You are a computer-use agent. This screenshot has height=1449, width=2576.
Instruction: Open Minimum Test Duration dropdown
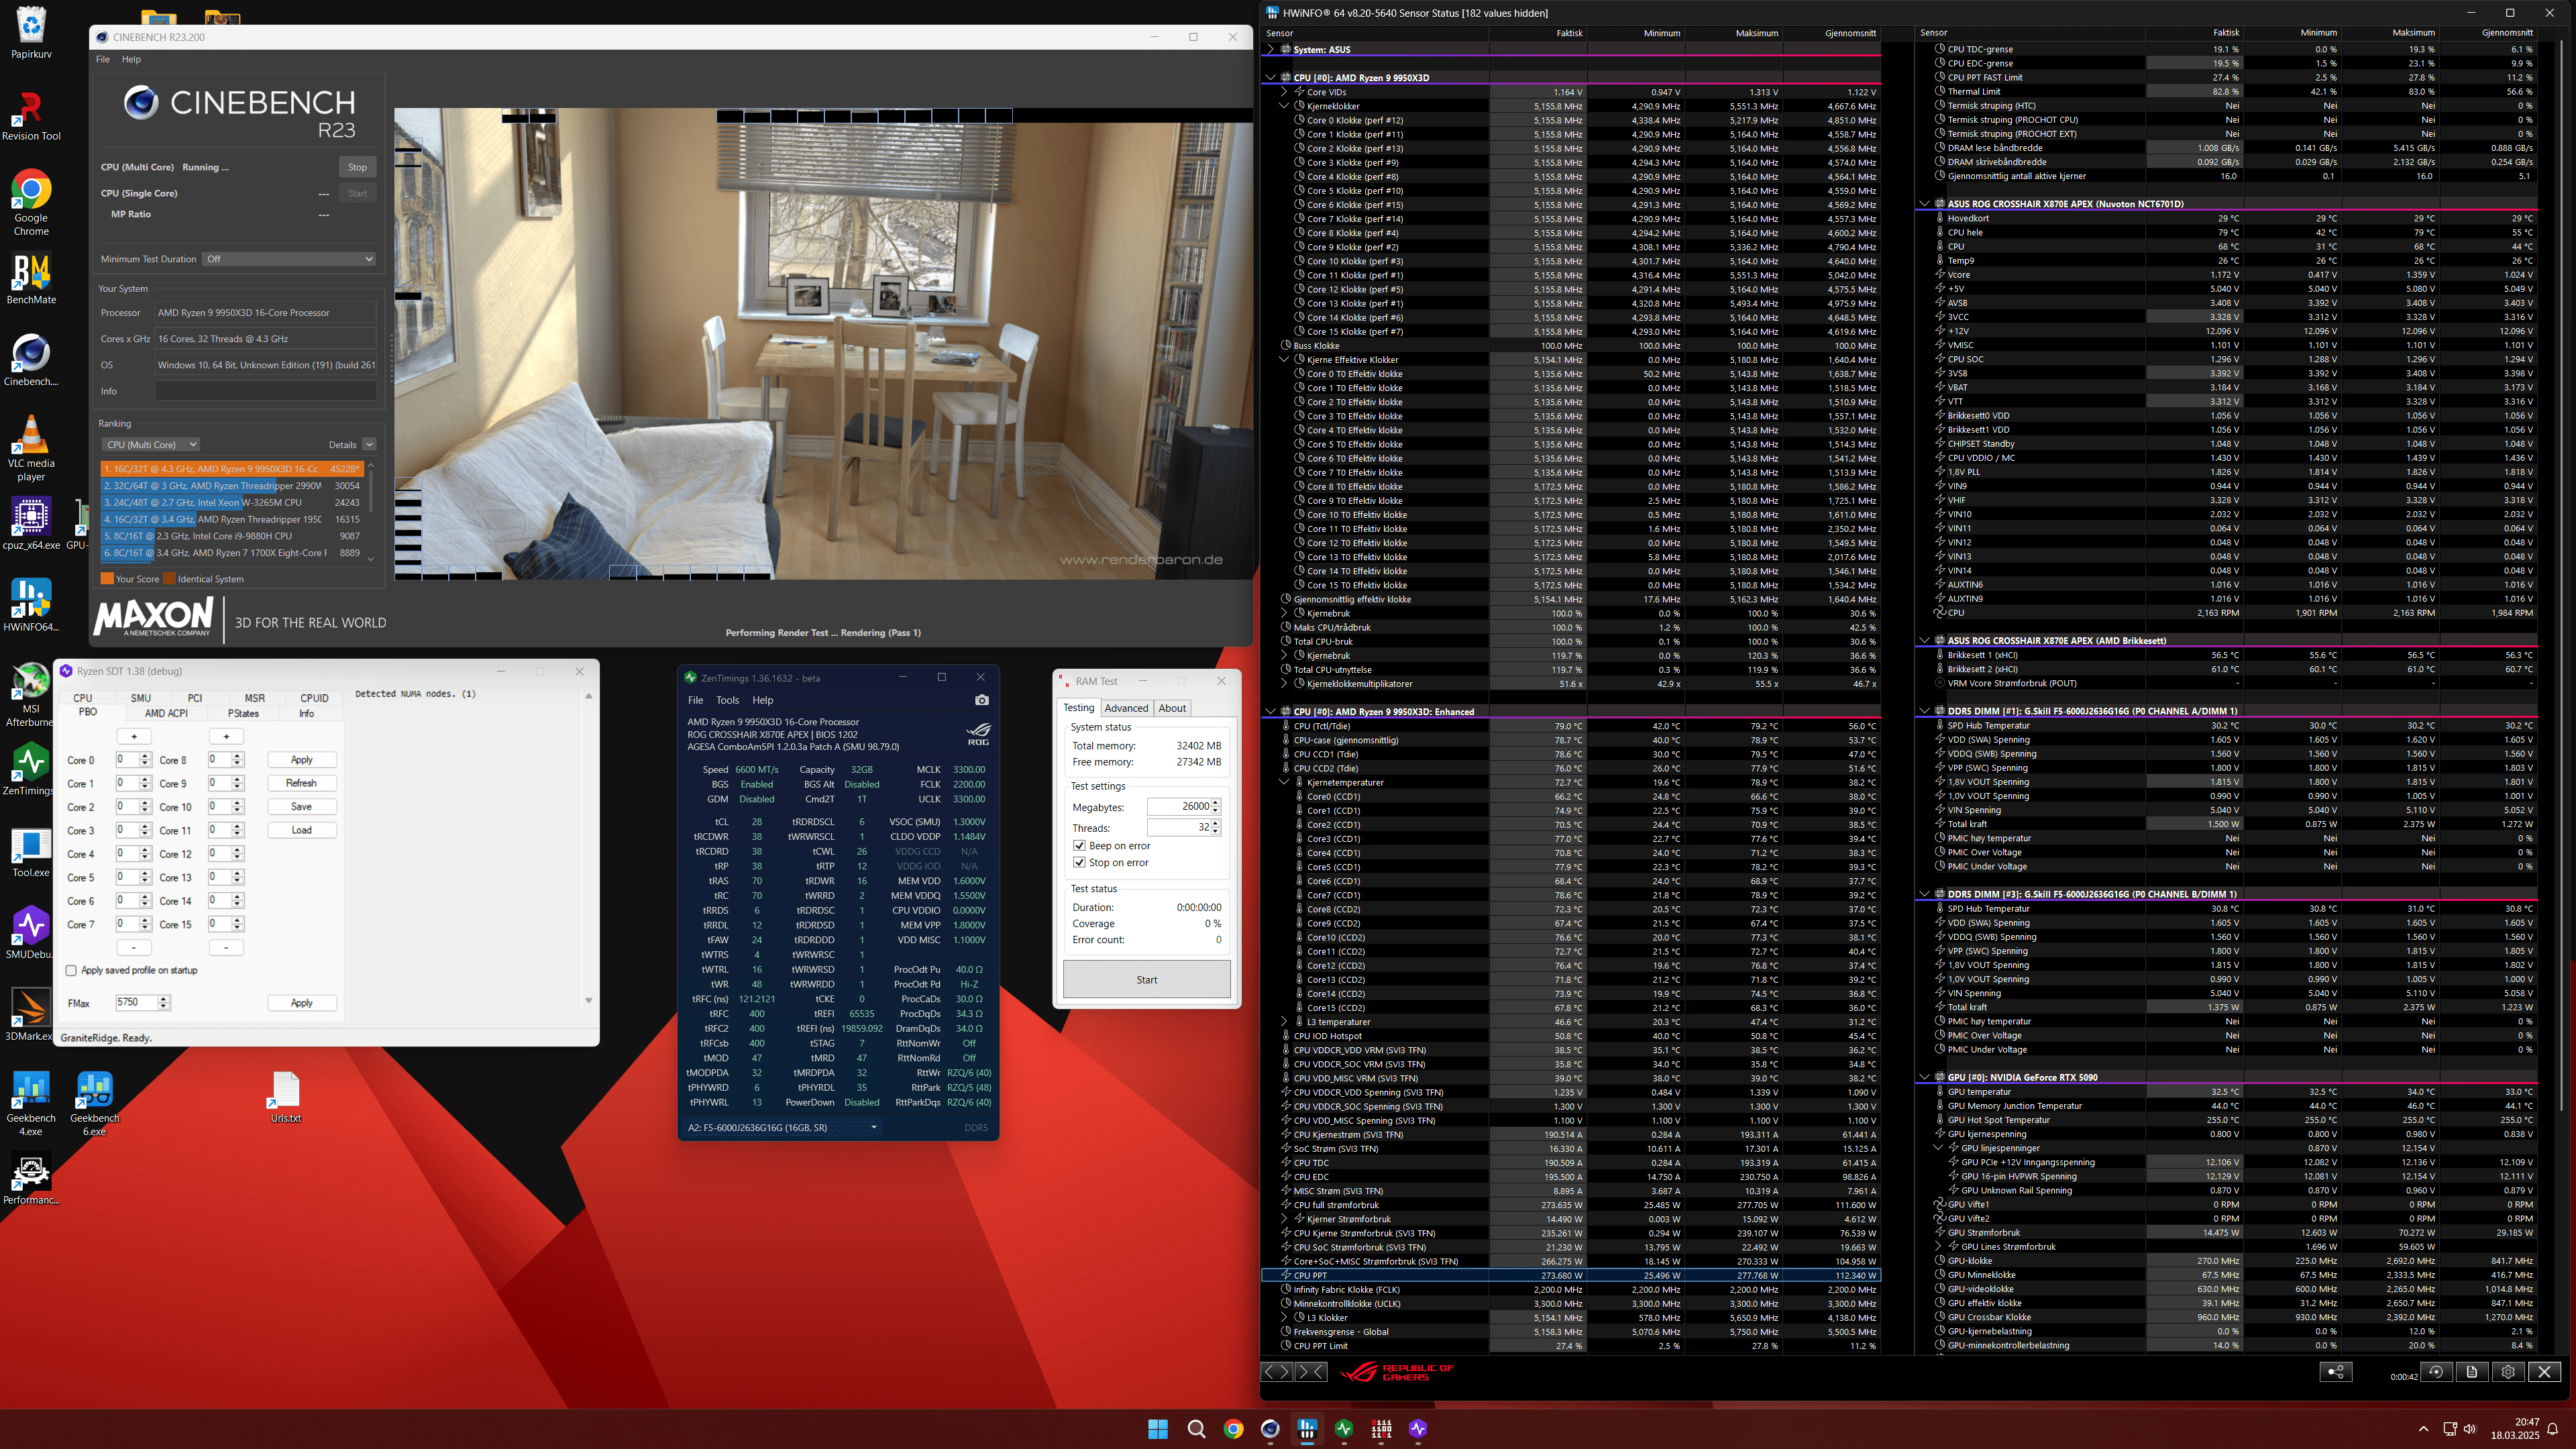[289, 259]
